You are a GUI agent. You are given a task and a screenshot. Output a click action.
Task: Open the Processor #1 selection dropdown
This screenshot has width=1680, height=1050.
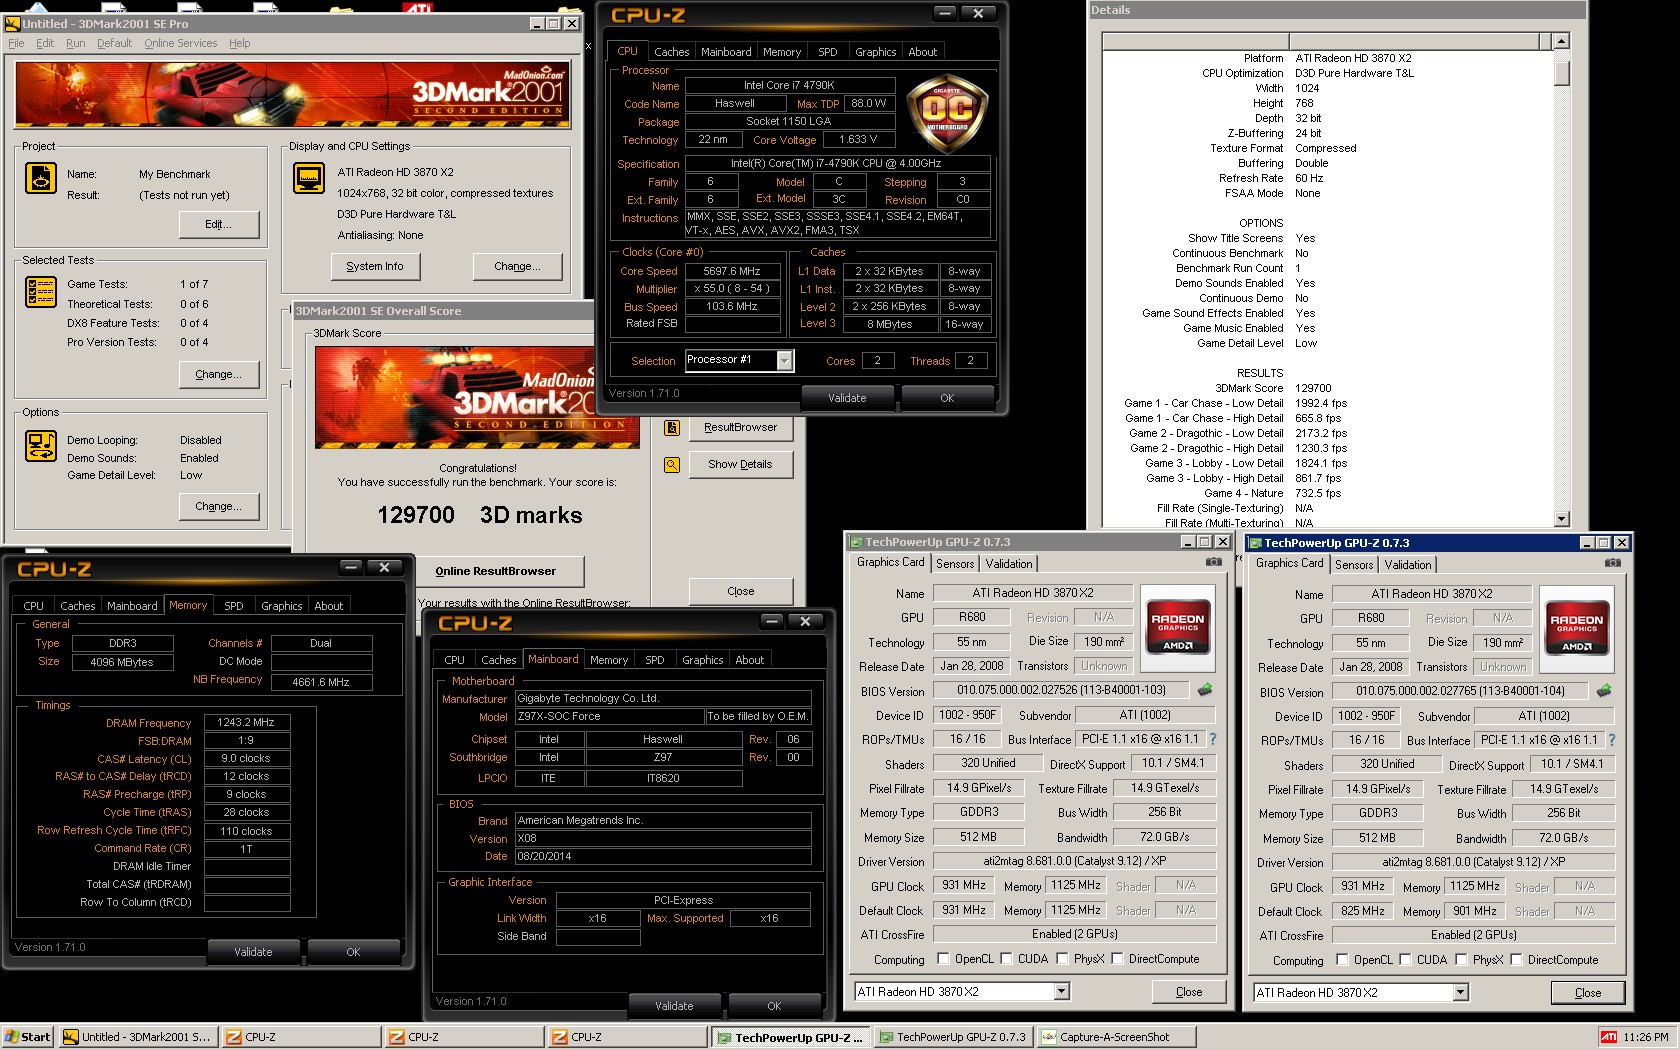coord(785,360)
